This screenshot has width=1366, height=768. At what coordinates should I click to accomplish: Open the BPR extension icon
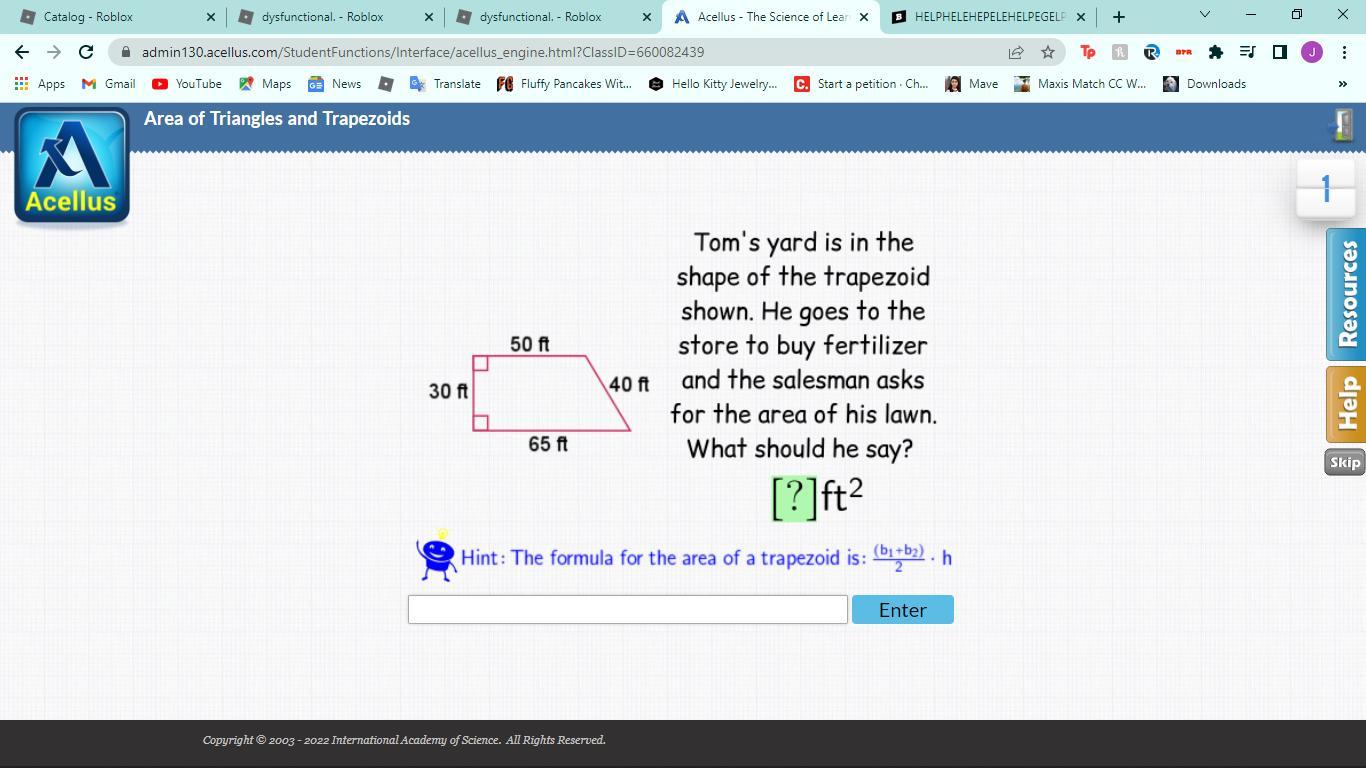pyautogui.click(x=1184, y=52)
